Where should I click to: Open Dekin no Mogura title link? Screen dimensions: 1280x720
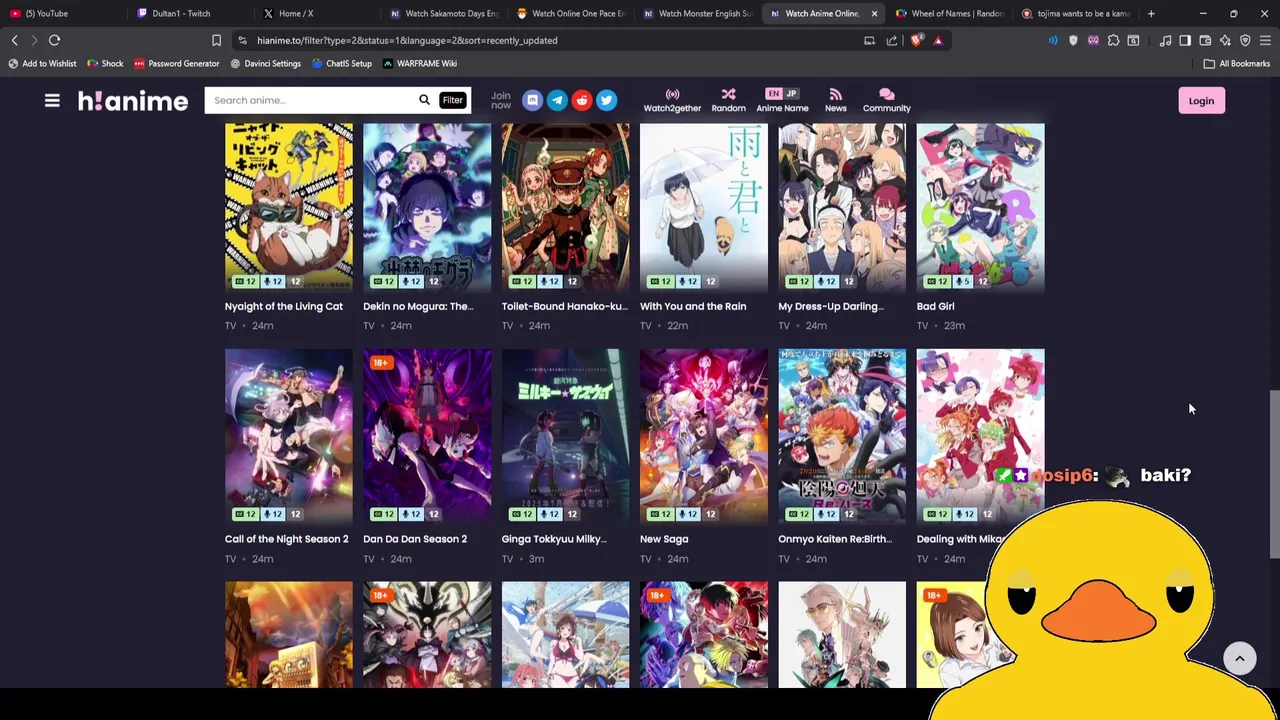coord(418,306)
